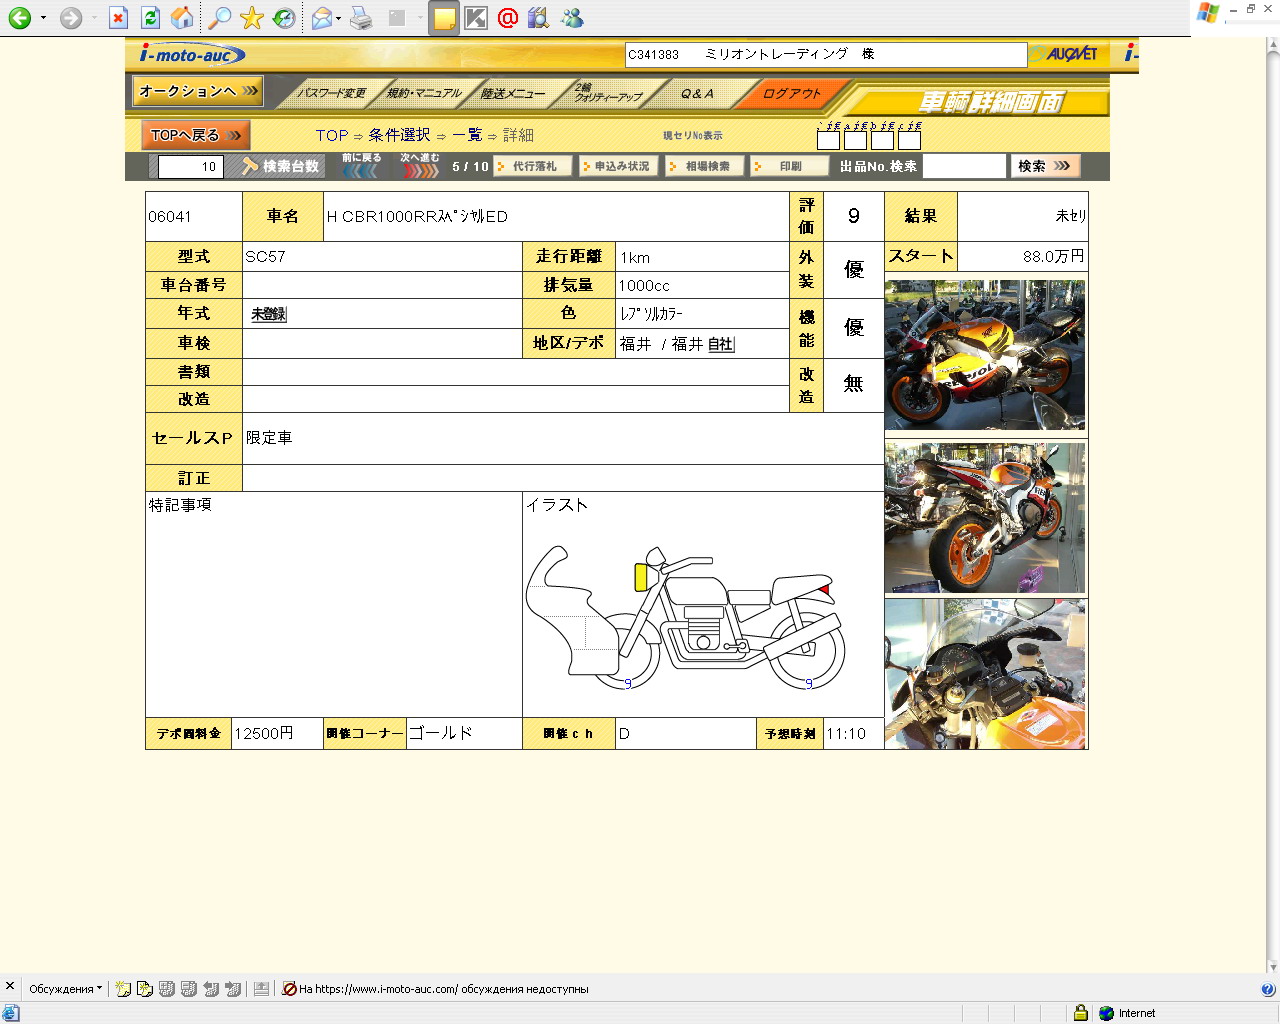Image resolution: width=1280 pixels, height=1024 pixels.
Task: Click the Internet zone status bar indicator
Action: (1127, 1013)
